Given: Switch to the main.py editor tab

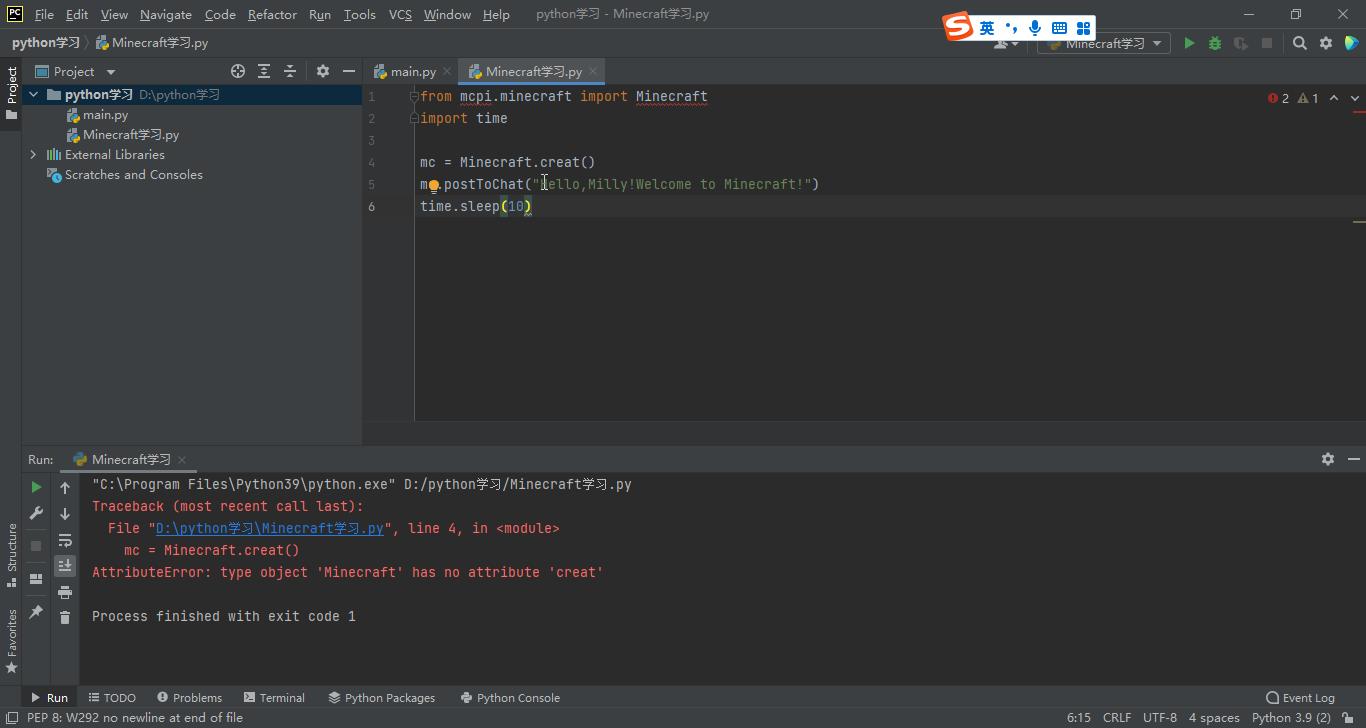Looking at the screenshot, I should click(x=412, y=71).
